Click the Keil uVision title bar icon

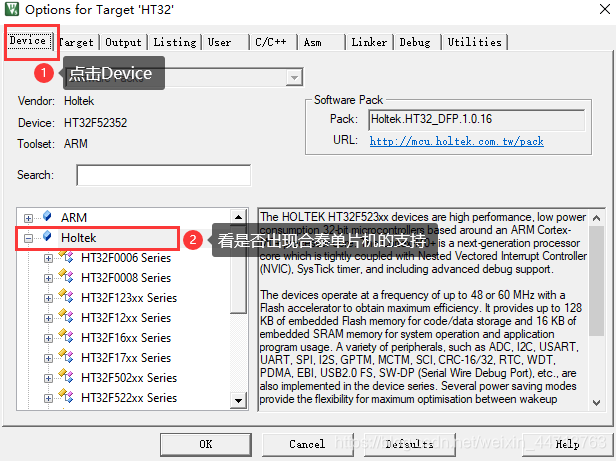click(12, 9)
